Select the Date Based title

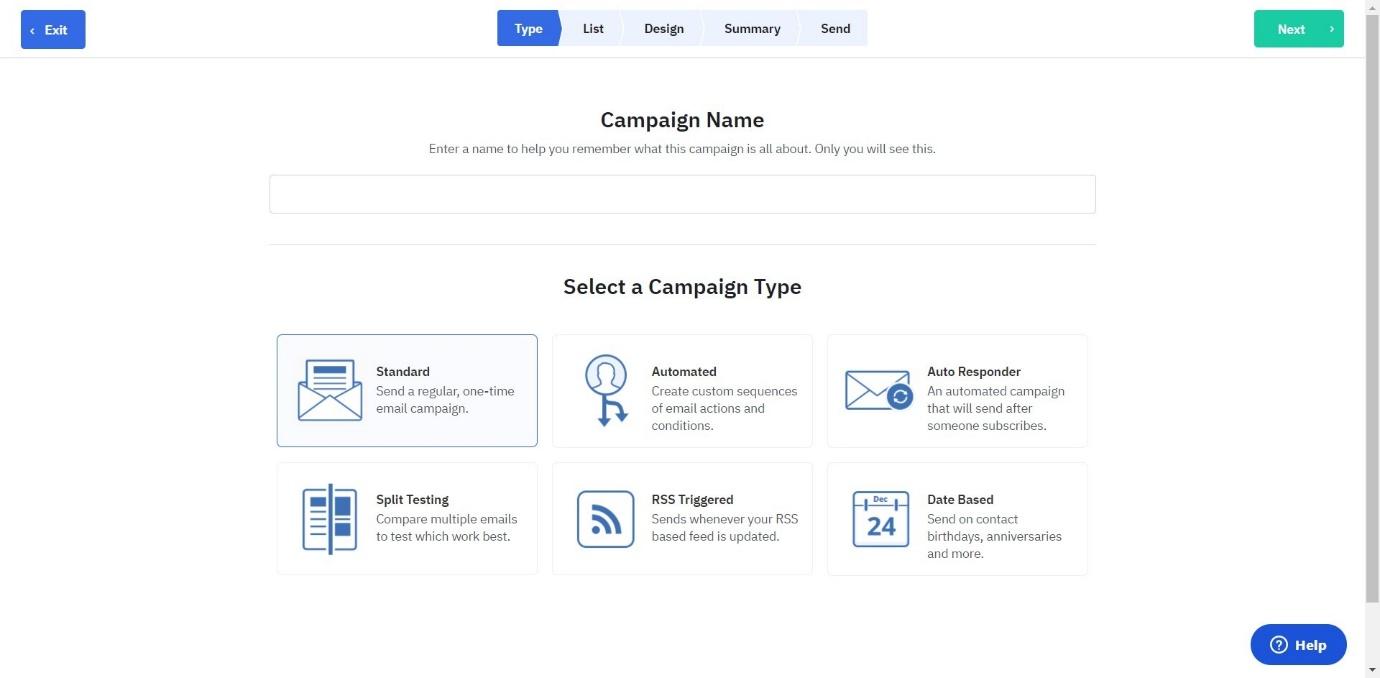[x=960, y=499]
